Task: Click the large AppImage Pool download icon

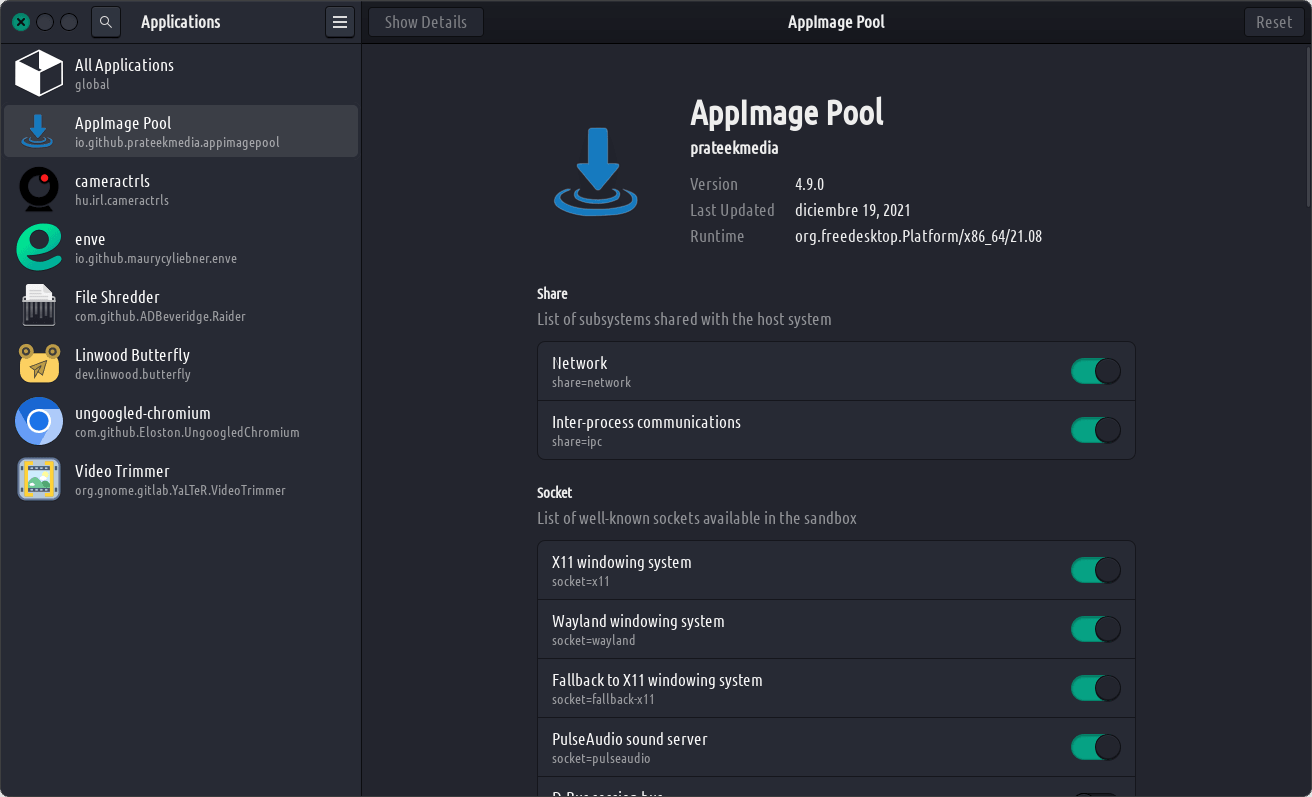Action: coord(597,171)
